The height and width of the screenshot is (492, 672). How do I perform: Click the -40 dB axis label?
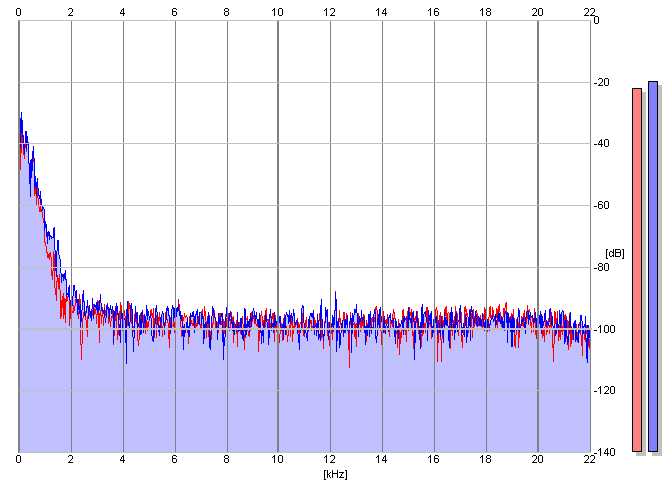click(x=602, y=144)
